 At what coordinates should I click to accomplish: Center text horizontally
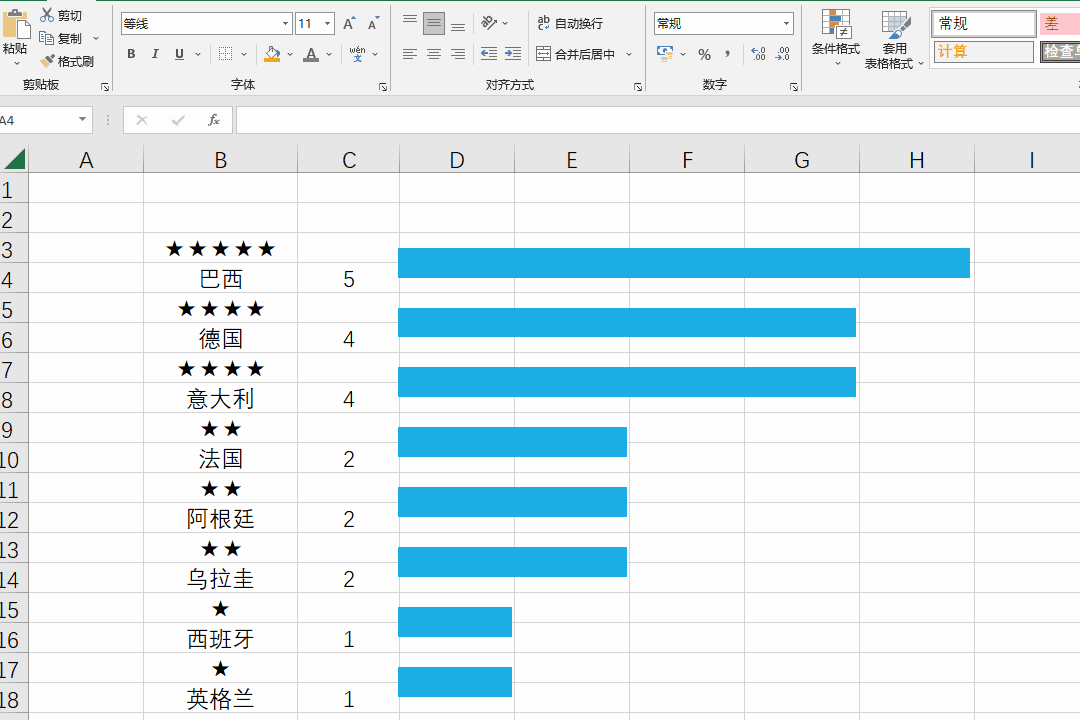coord(434,54)
